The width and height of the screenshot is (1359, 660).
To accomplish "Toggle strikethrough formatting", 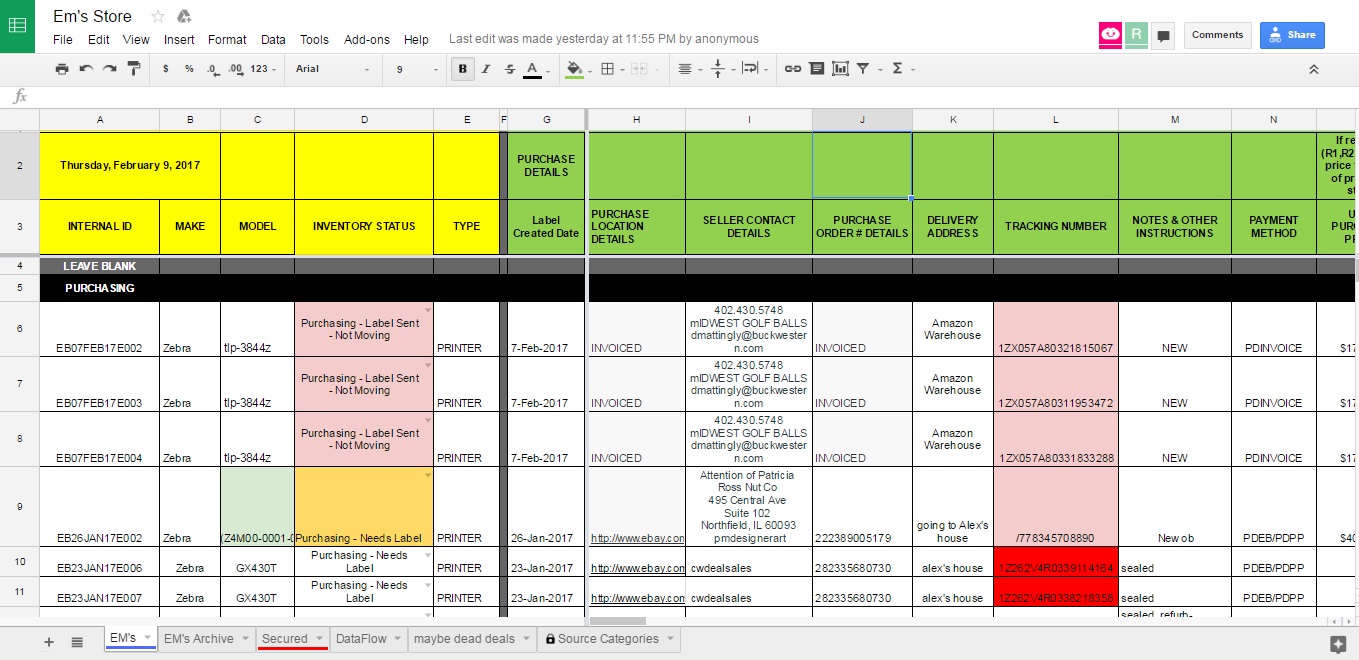I will pyautogui.click(x=510, y=69).
